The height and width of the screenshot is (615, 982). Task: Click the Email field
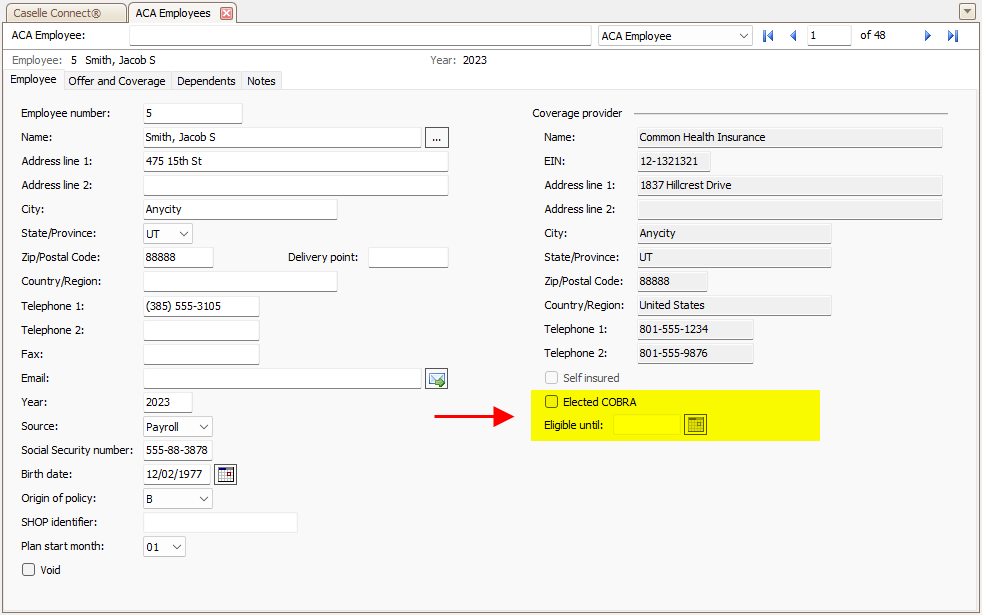(x=282, y=378)
